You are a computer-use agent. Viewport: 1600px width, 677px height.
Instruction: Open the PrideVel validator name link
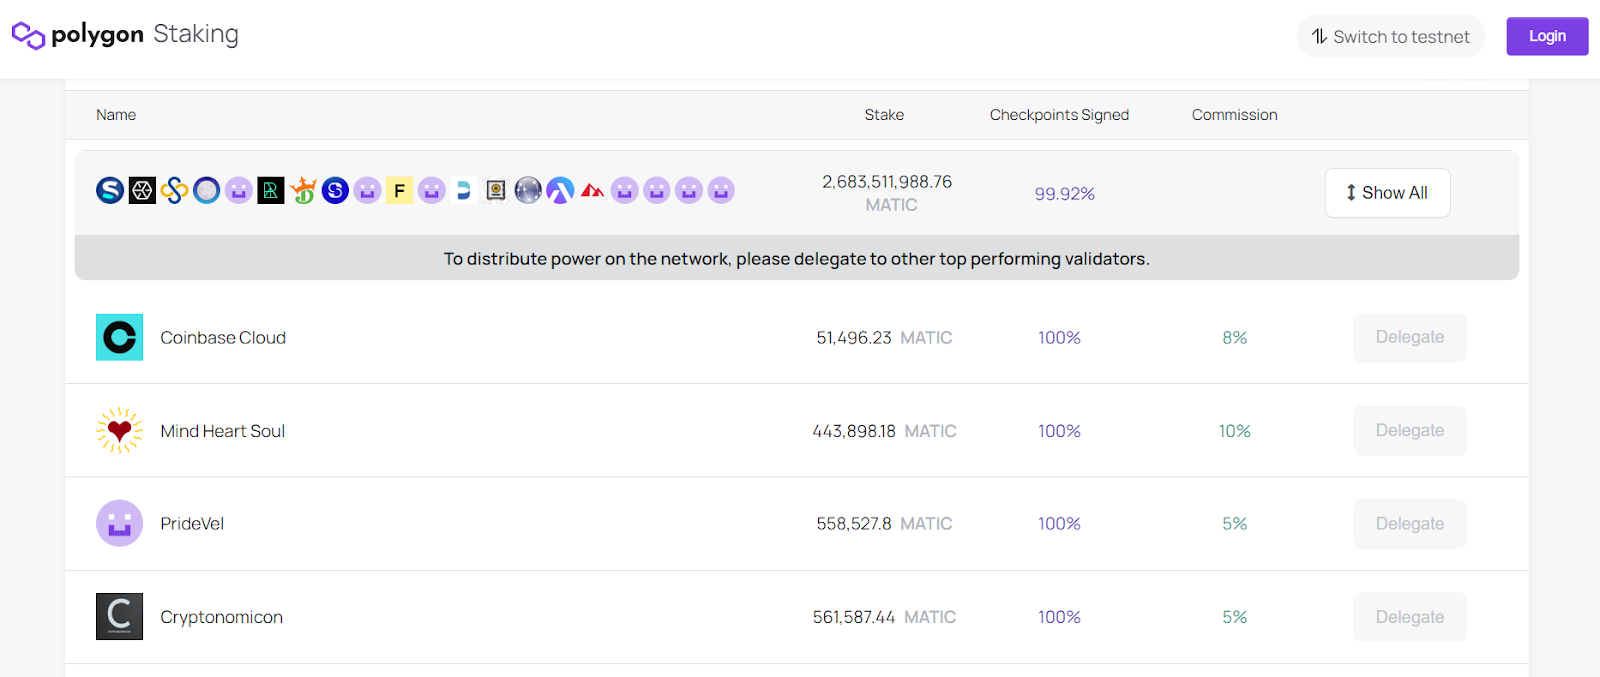tap(192, 524)
